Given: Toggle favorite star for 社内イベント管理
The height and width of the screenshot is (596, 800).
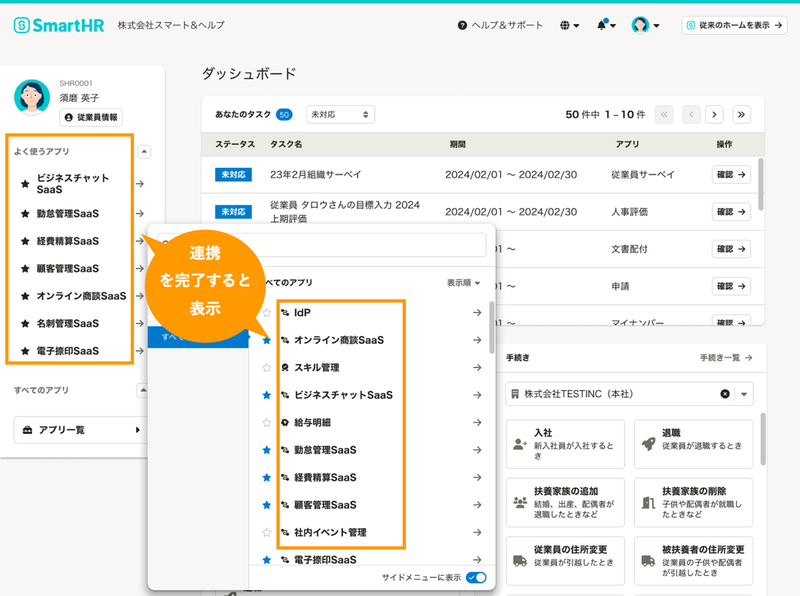Looking at the screenshot, I should 266,533.
